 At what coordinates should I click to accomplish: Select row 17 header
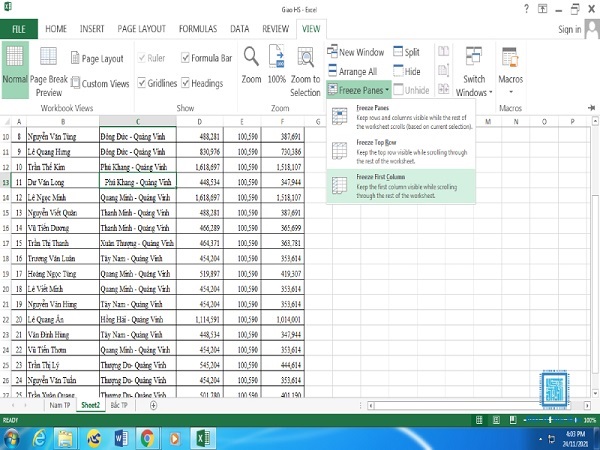pos(6,243)
